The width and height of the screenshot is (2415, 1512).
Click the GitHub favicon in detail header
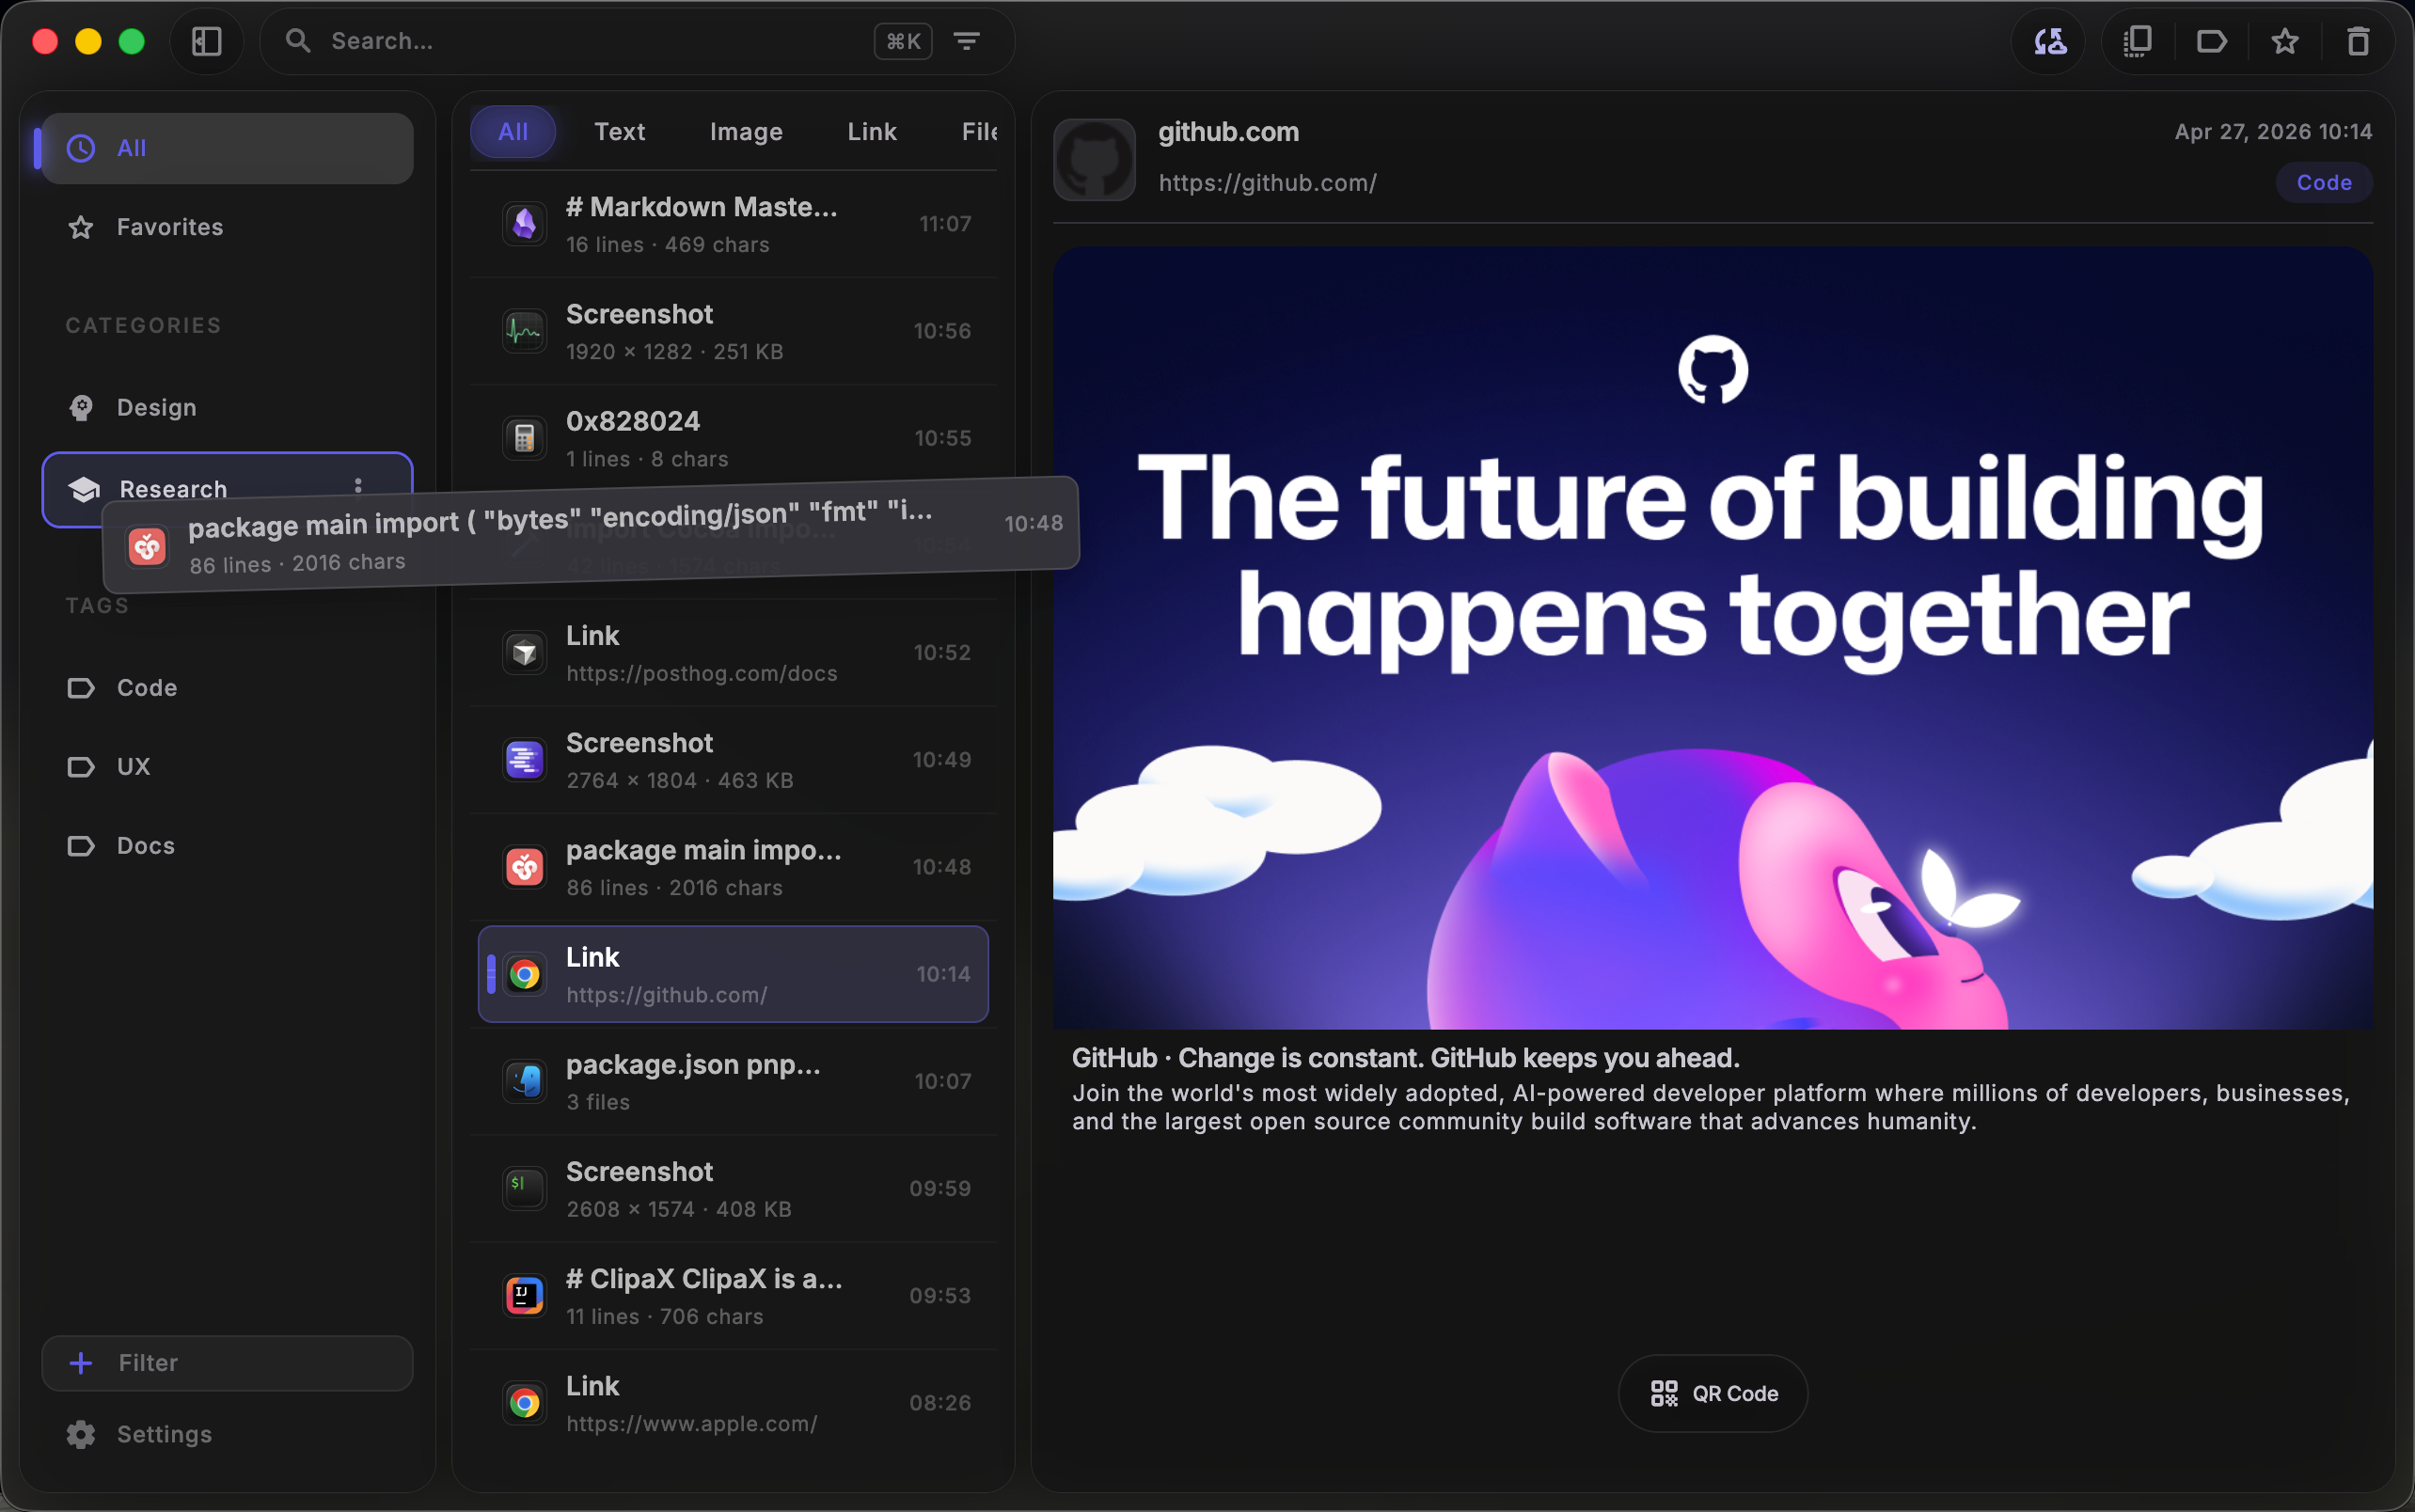(1095, 160)
